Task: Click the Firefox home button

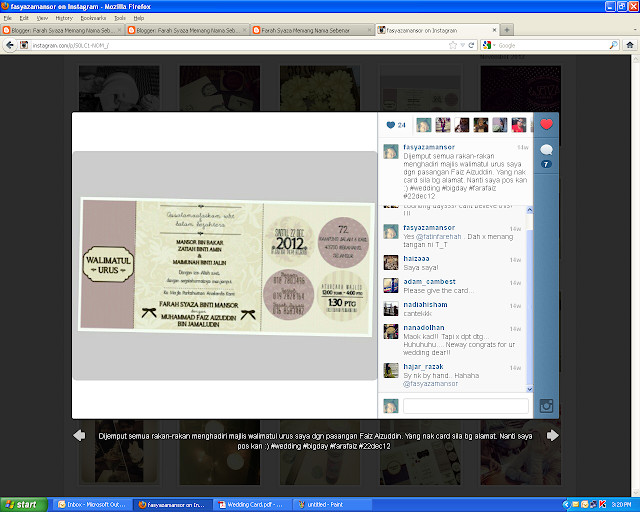Action: [x=630, y=45]
